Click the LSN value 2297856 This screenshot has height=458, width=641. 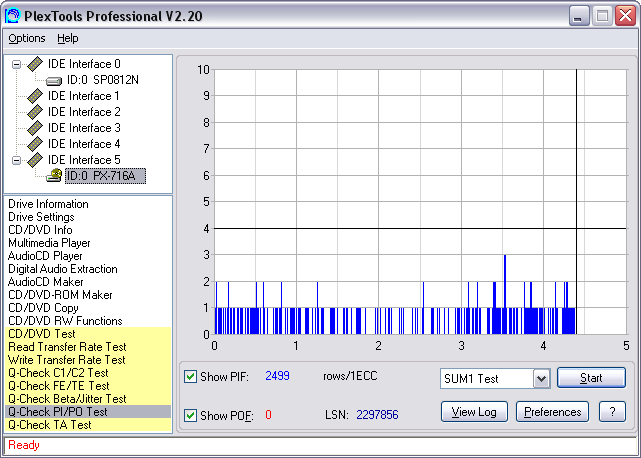(x=377, y=415)
